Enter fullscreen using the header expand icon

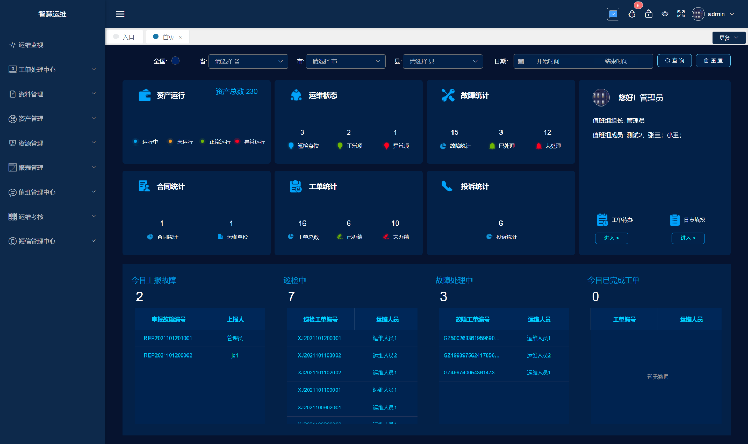[x=681, y=14]
